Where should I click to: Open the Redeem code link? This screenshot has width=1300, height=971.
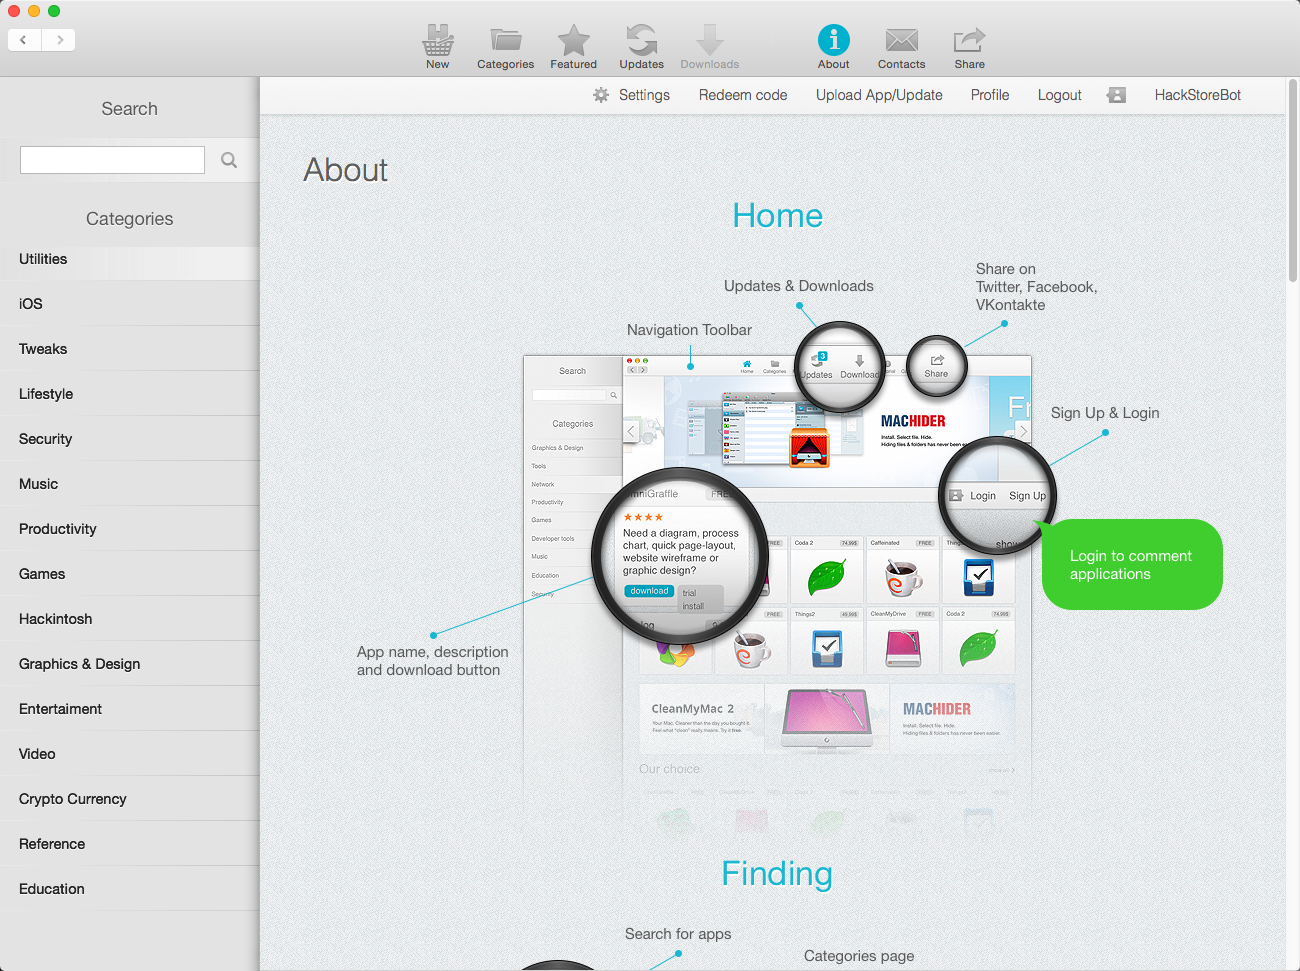coord(743,95)
